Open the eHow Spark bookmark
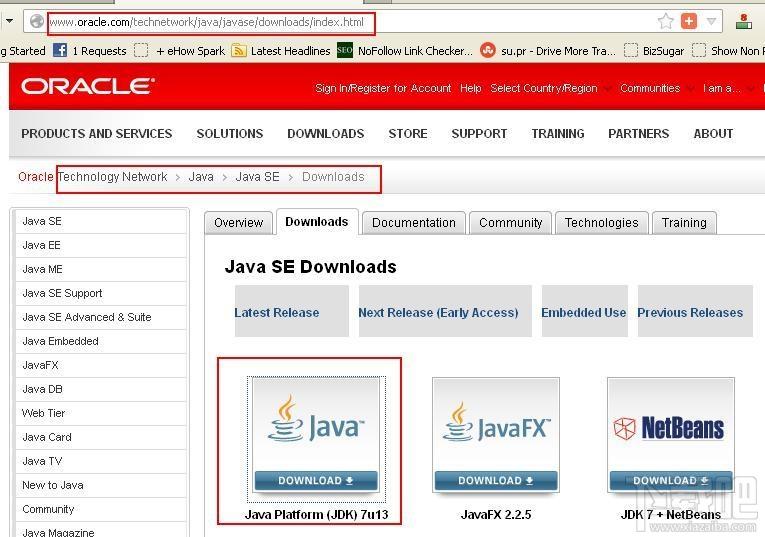The image size is (765, 537). [x=180, y=51]
